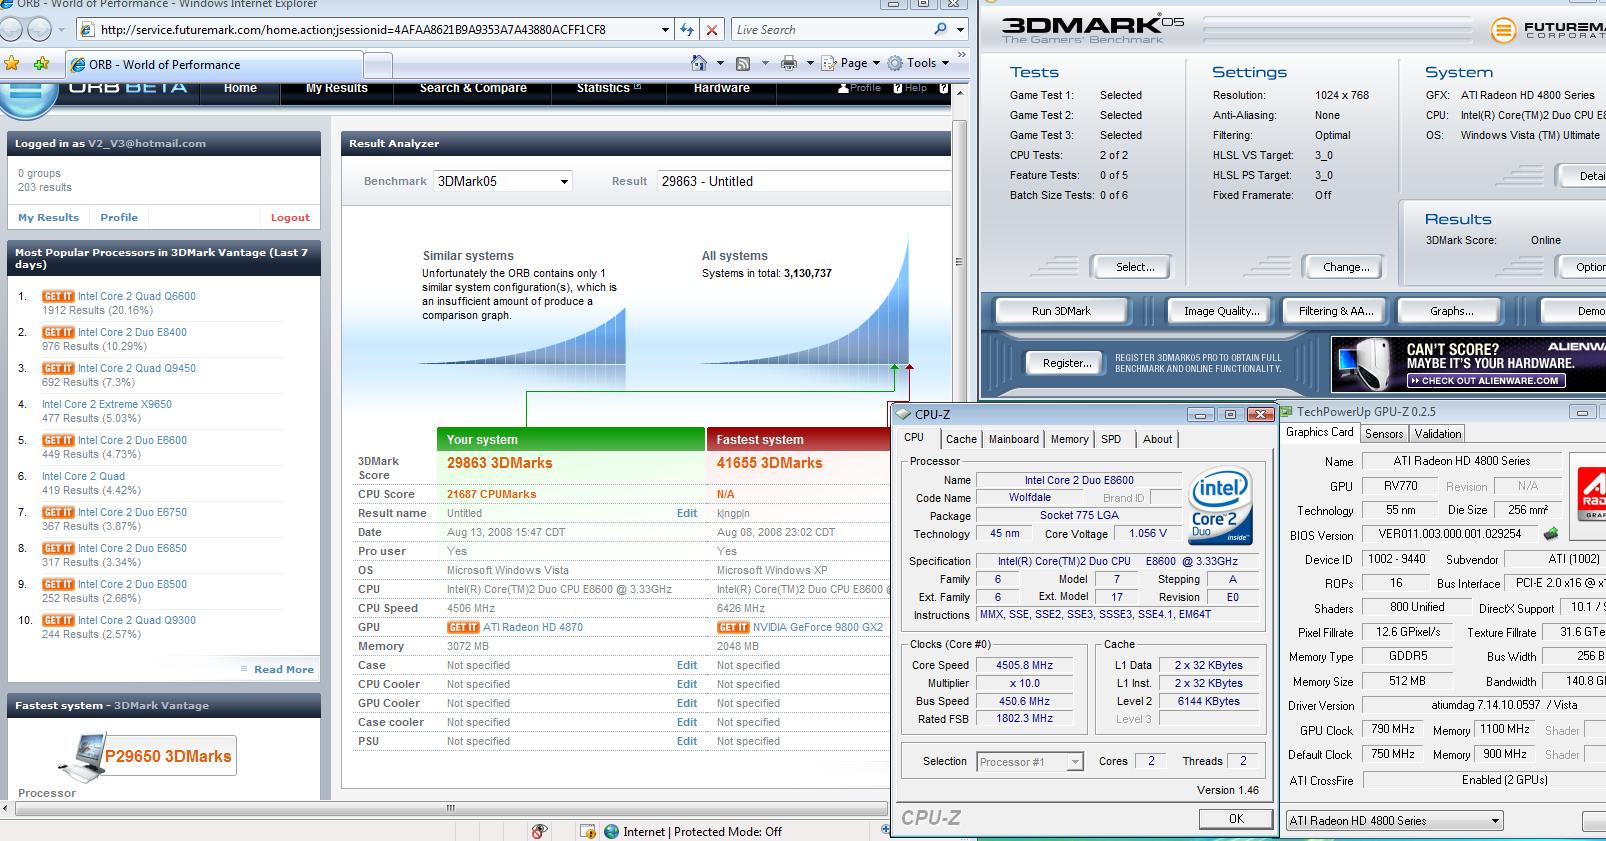
Task: Click the Result field showing 29863 - Untitled
Action: click(x=804, y=181)
